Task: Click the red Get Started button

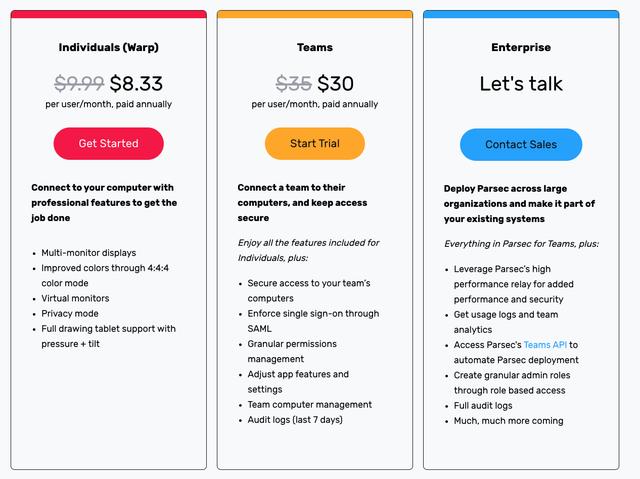Action: tap(108, 143)
